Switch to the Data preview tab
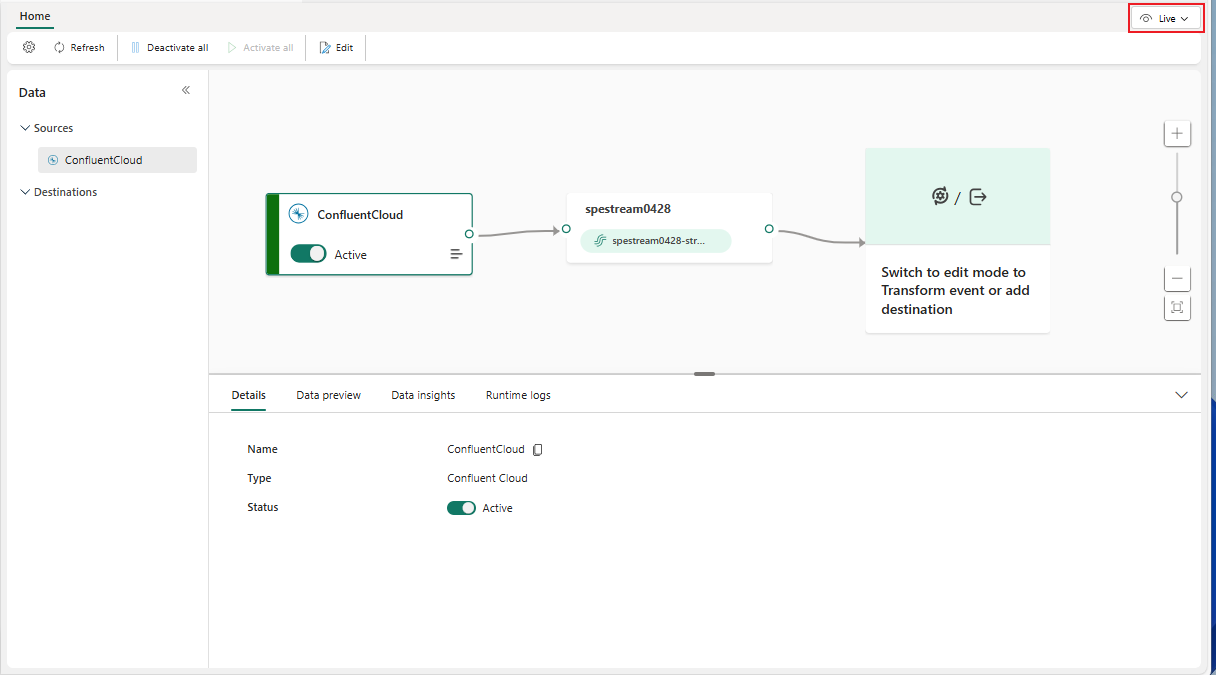Viewport: 1216px width, 675px height. pyautogui.click(x=328, y=394)
